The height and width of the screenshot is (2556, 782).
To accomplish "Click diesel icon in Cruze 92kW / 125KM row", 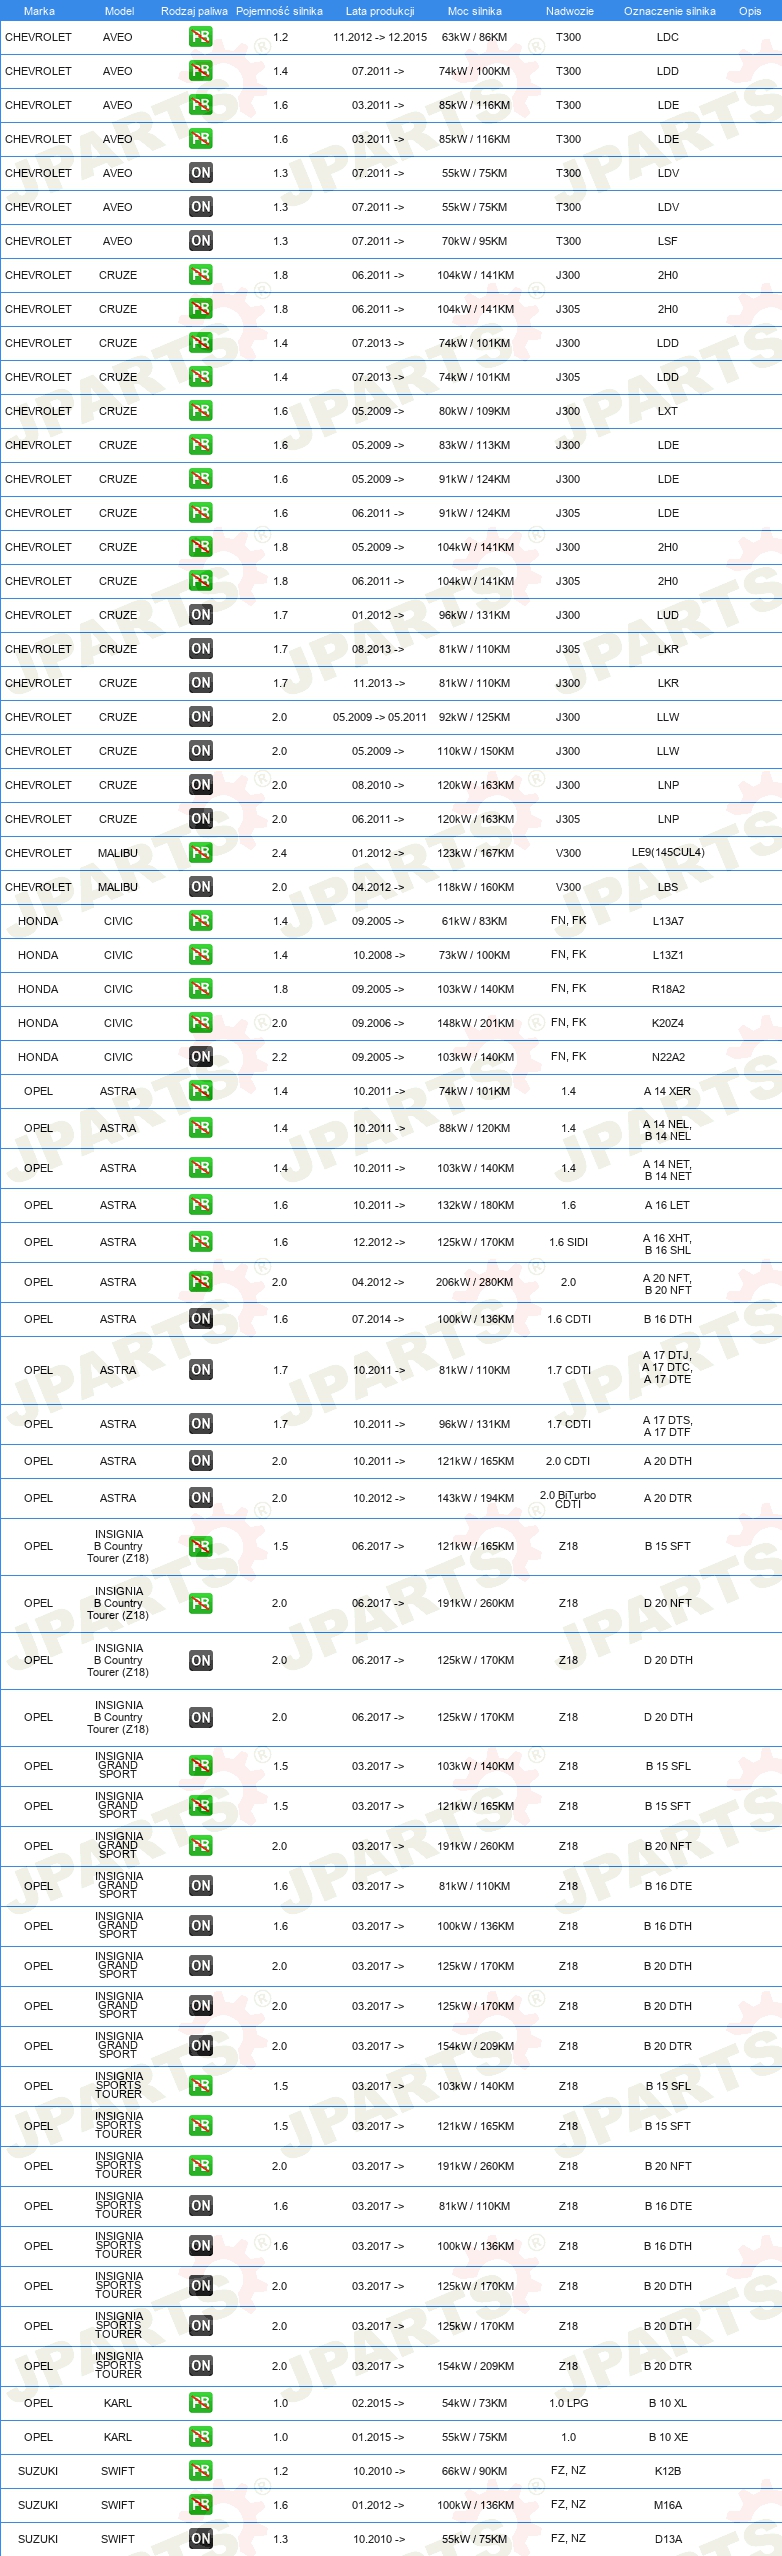I will click(200, 717).
